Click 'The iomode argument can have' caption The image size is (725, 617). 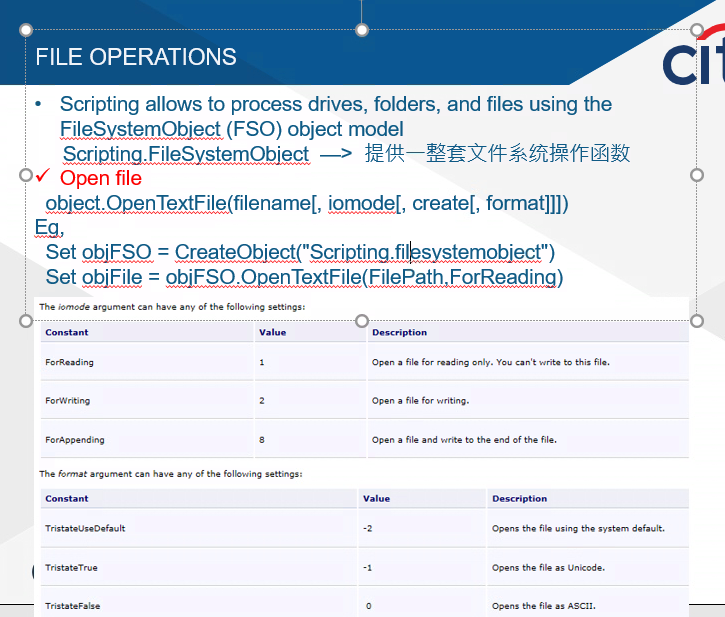(x=172, y=307)
